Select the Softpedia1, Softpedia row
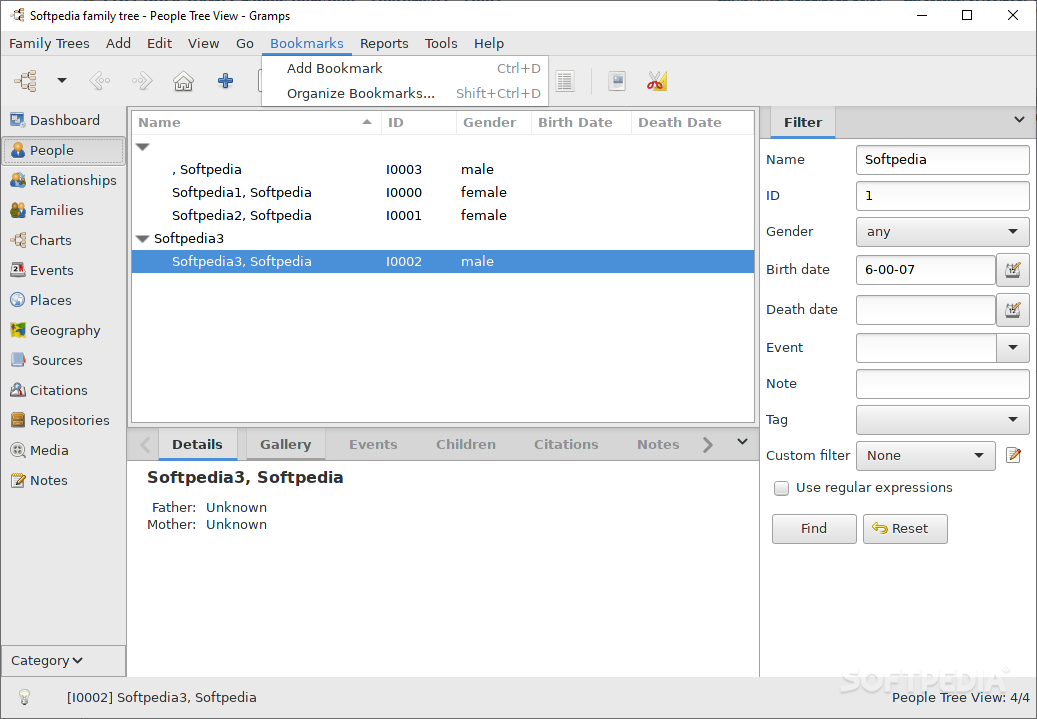The height and width of the screenshot is (719, 1037). click(x=442, y=192)
